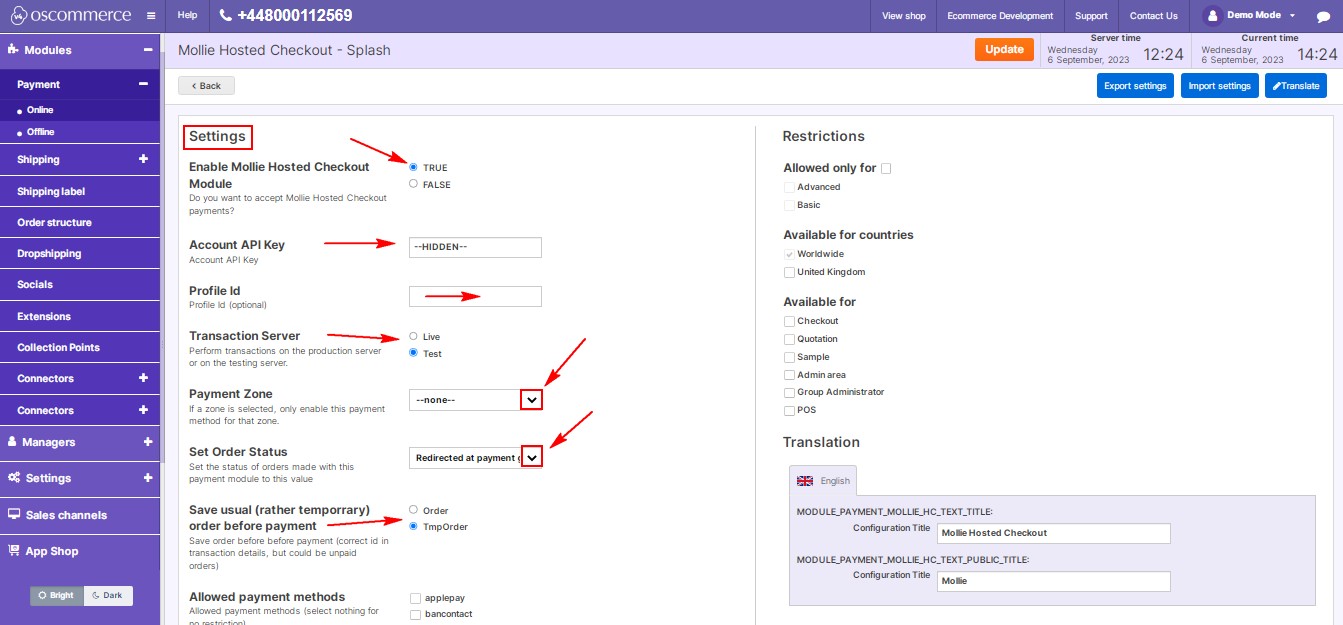Enable availability for Group Administrator
Image resolution: width=1343 pixels, height=625 pixels.
(x=789, y=392)
